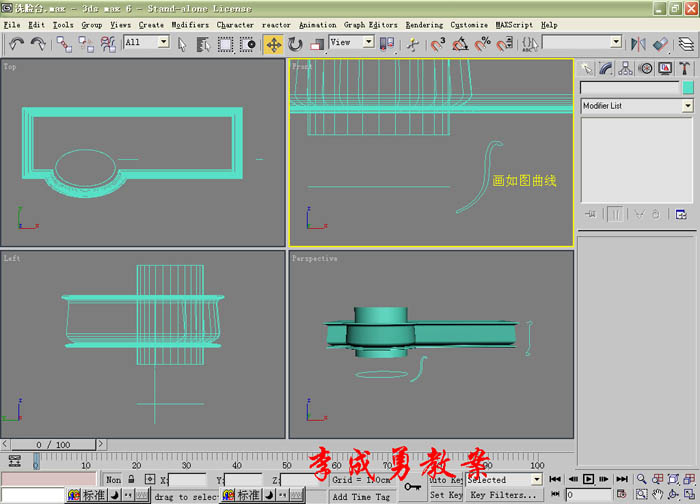Image resolution: width=700 pixels, height=504 pixels.
Task: Click the object color swatch
Action: click(x=688, y=87)
